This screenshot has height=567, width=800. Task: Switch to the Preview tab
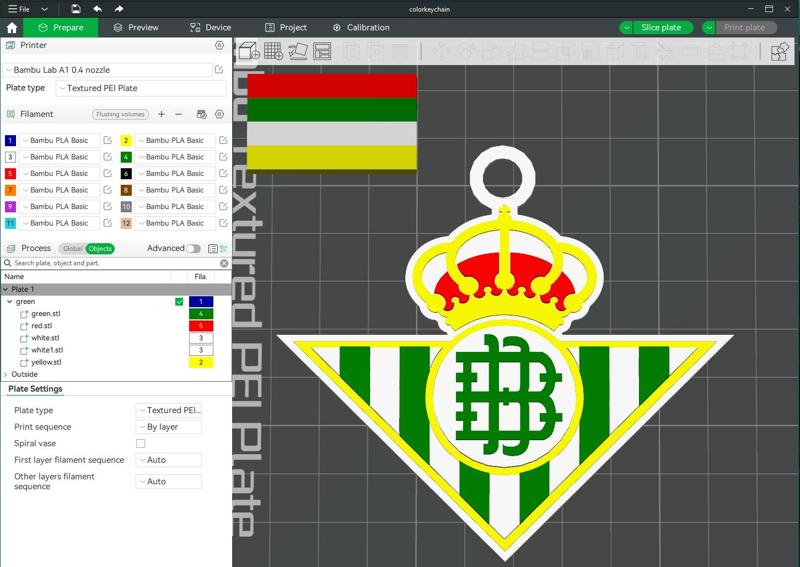(136, 28)
